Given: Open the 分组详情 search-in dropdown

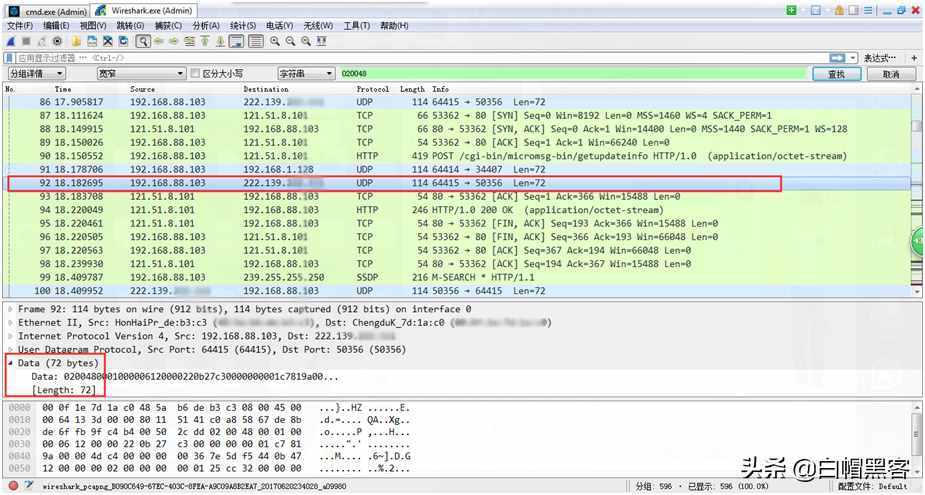Looking at the screenshot, I should click(36, 73).
